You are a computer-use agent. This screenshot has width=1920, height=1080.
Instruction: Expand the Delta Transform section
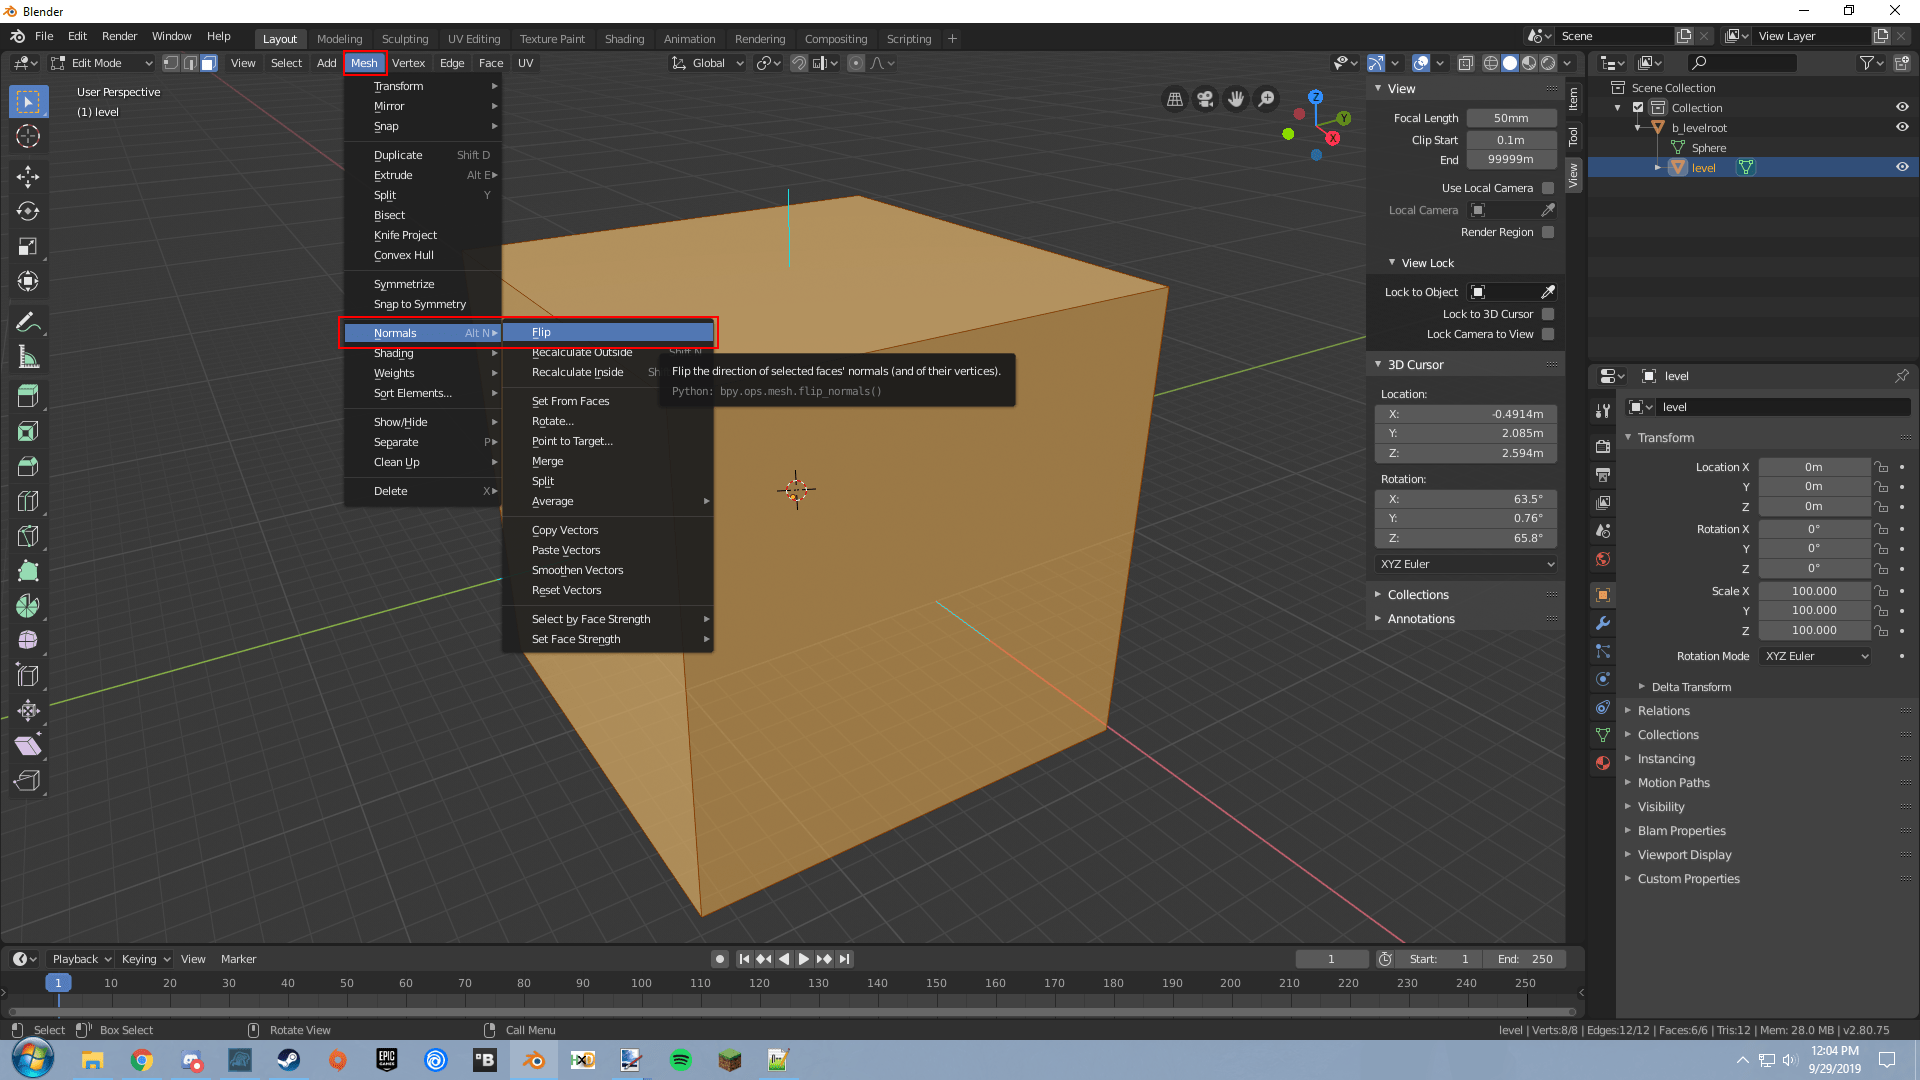coord(1690,686)
